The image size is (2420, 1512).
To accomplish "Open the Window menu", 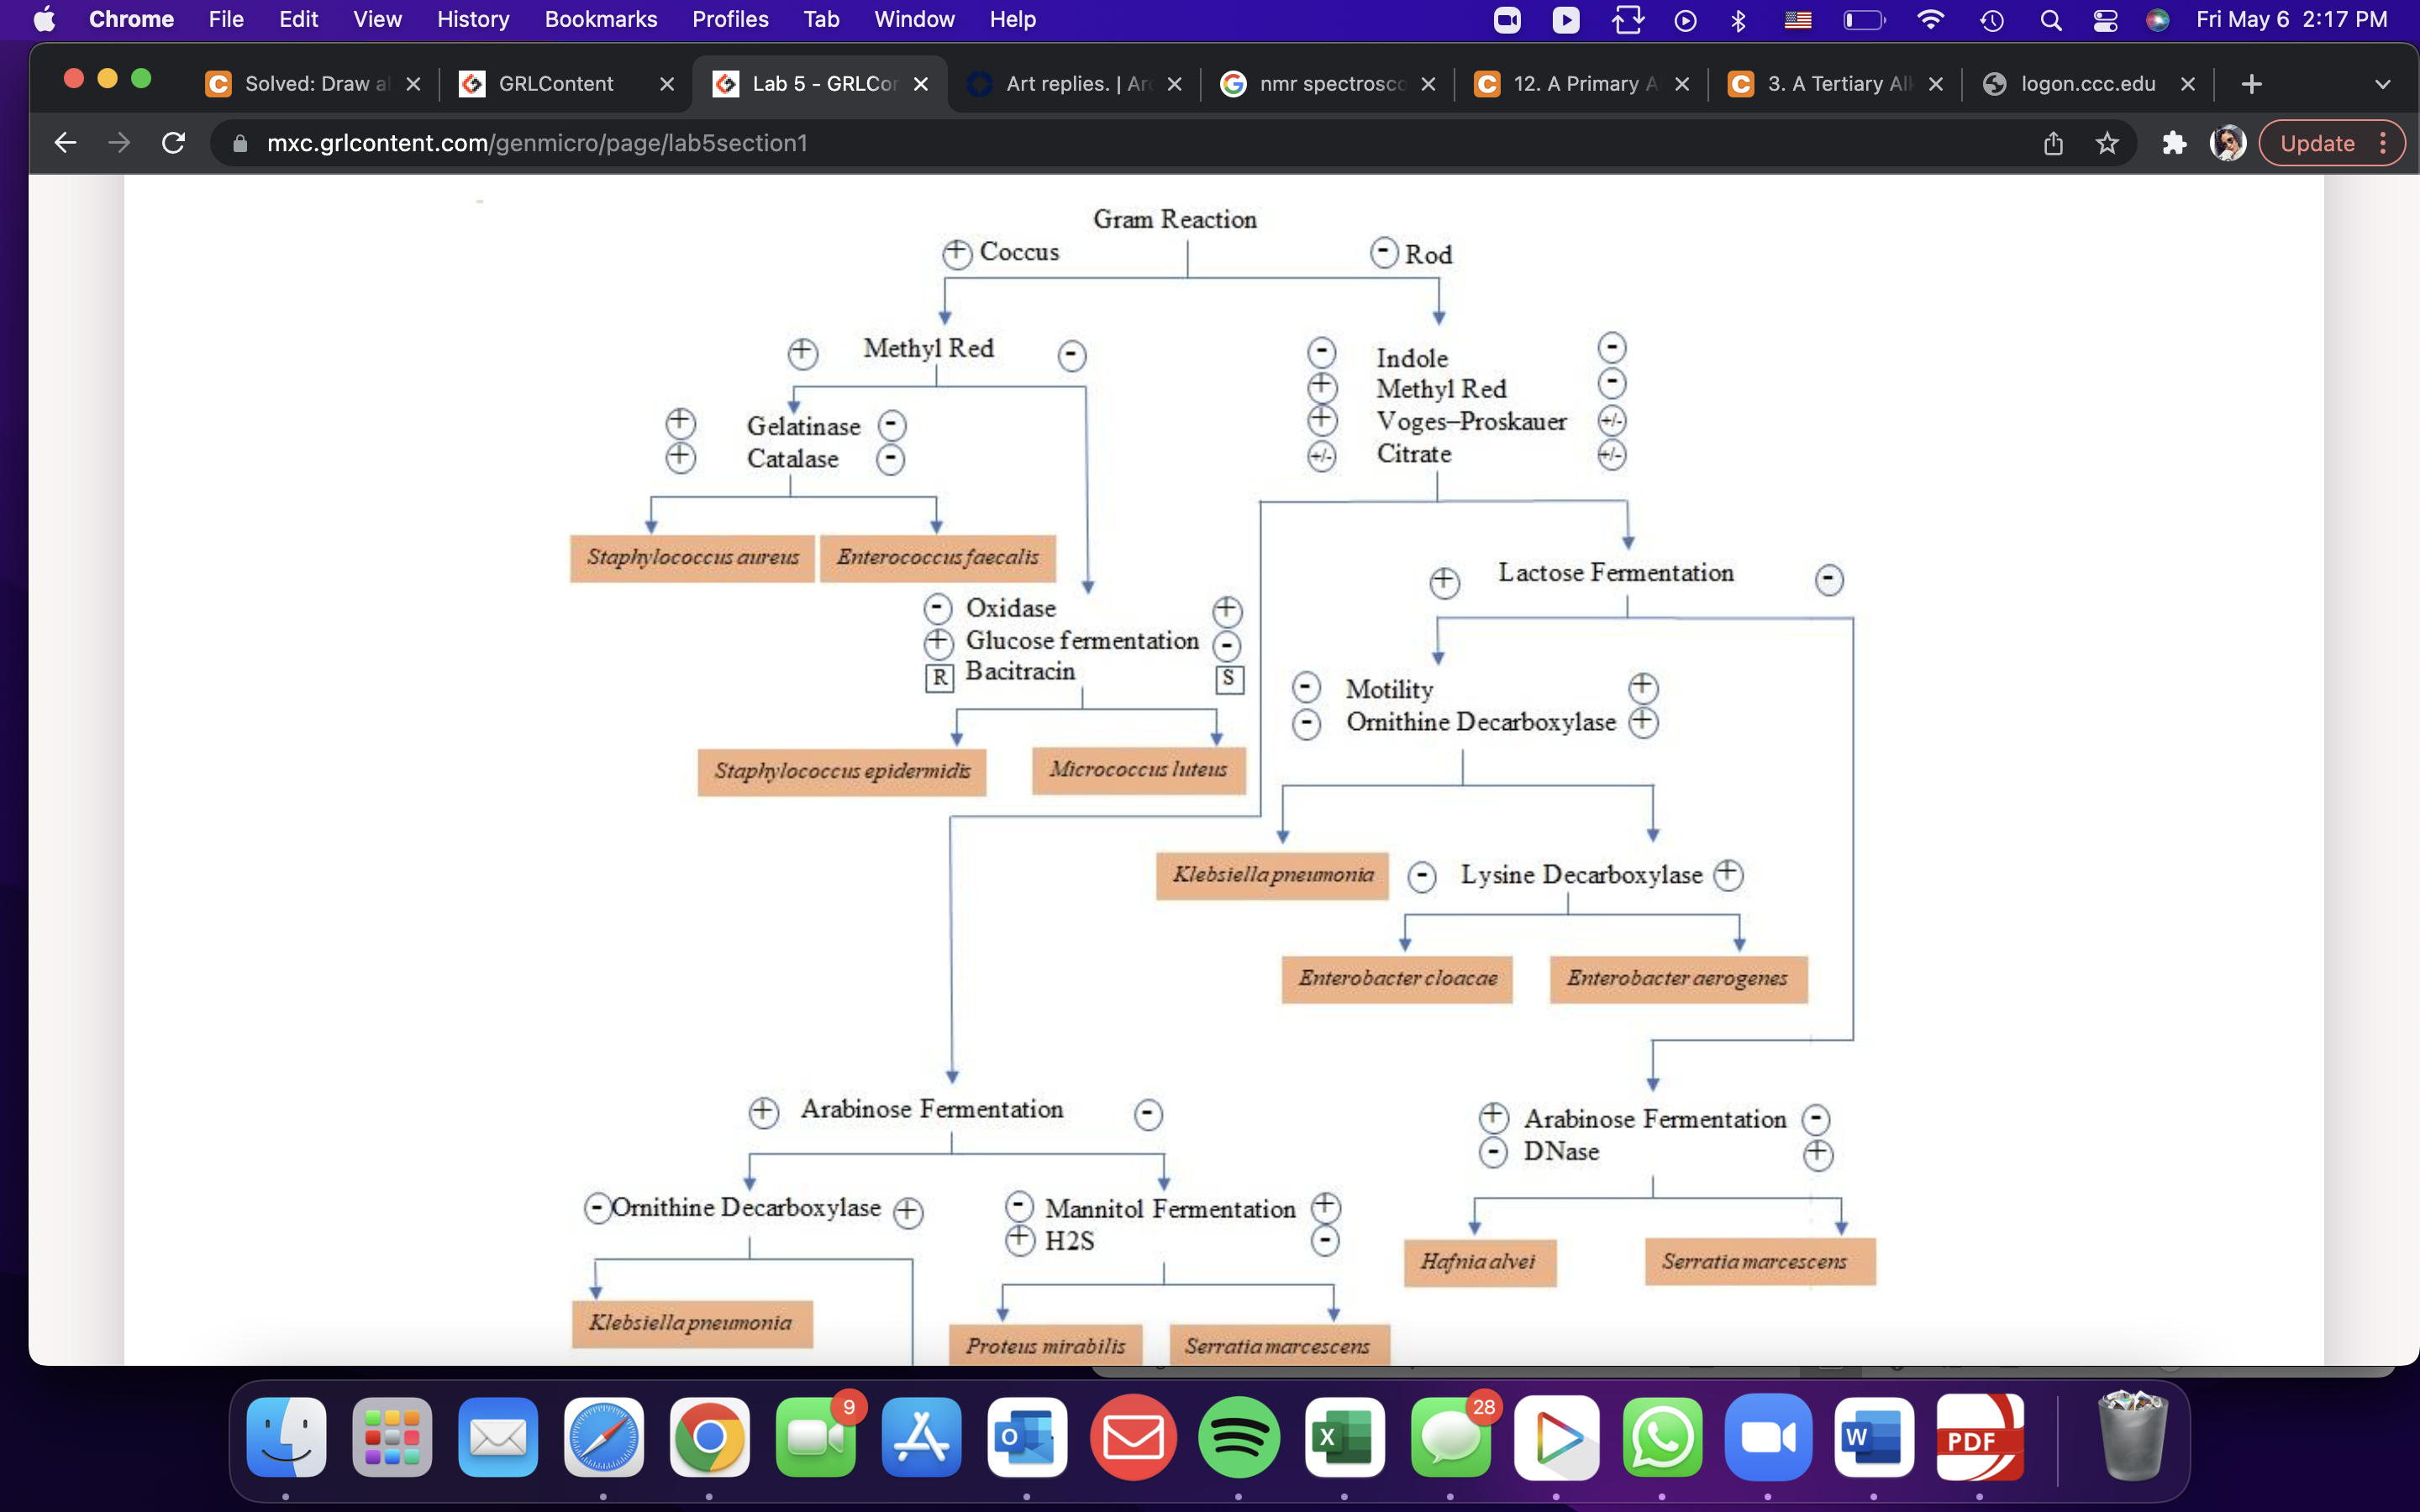I will pyautogui.click(x=914, y=20).
